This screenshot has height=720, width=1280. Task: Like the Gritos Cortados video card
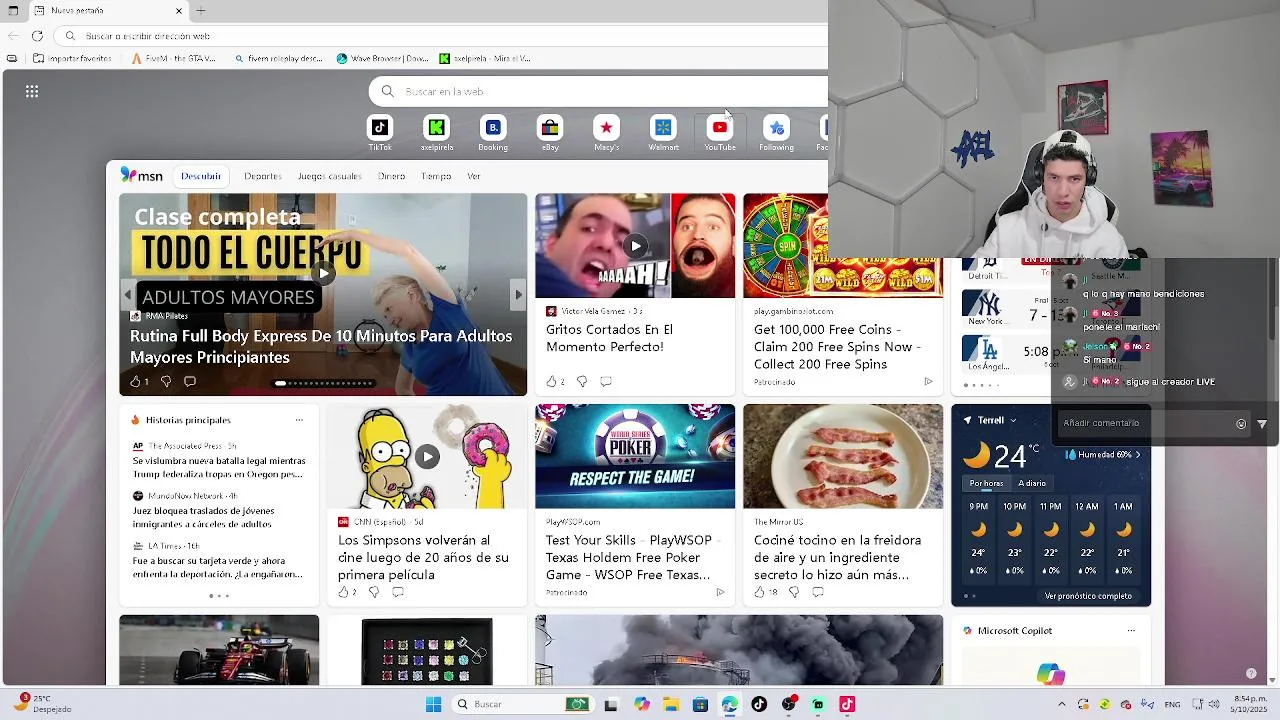coord(551,381)
